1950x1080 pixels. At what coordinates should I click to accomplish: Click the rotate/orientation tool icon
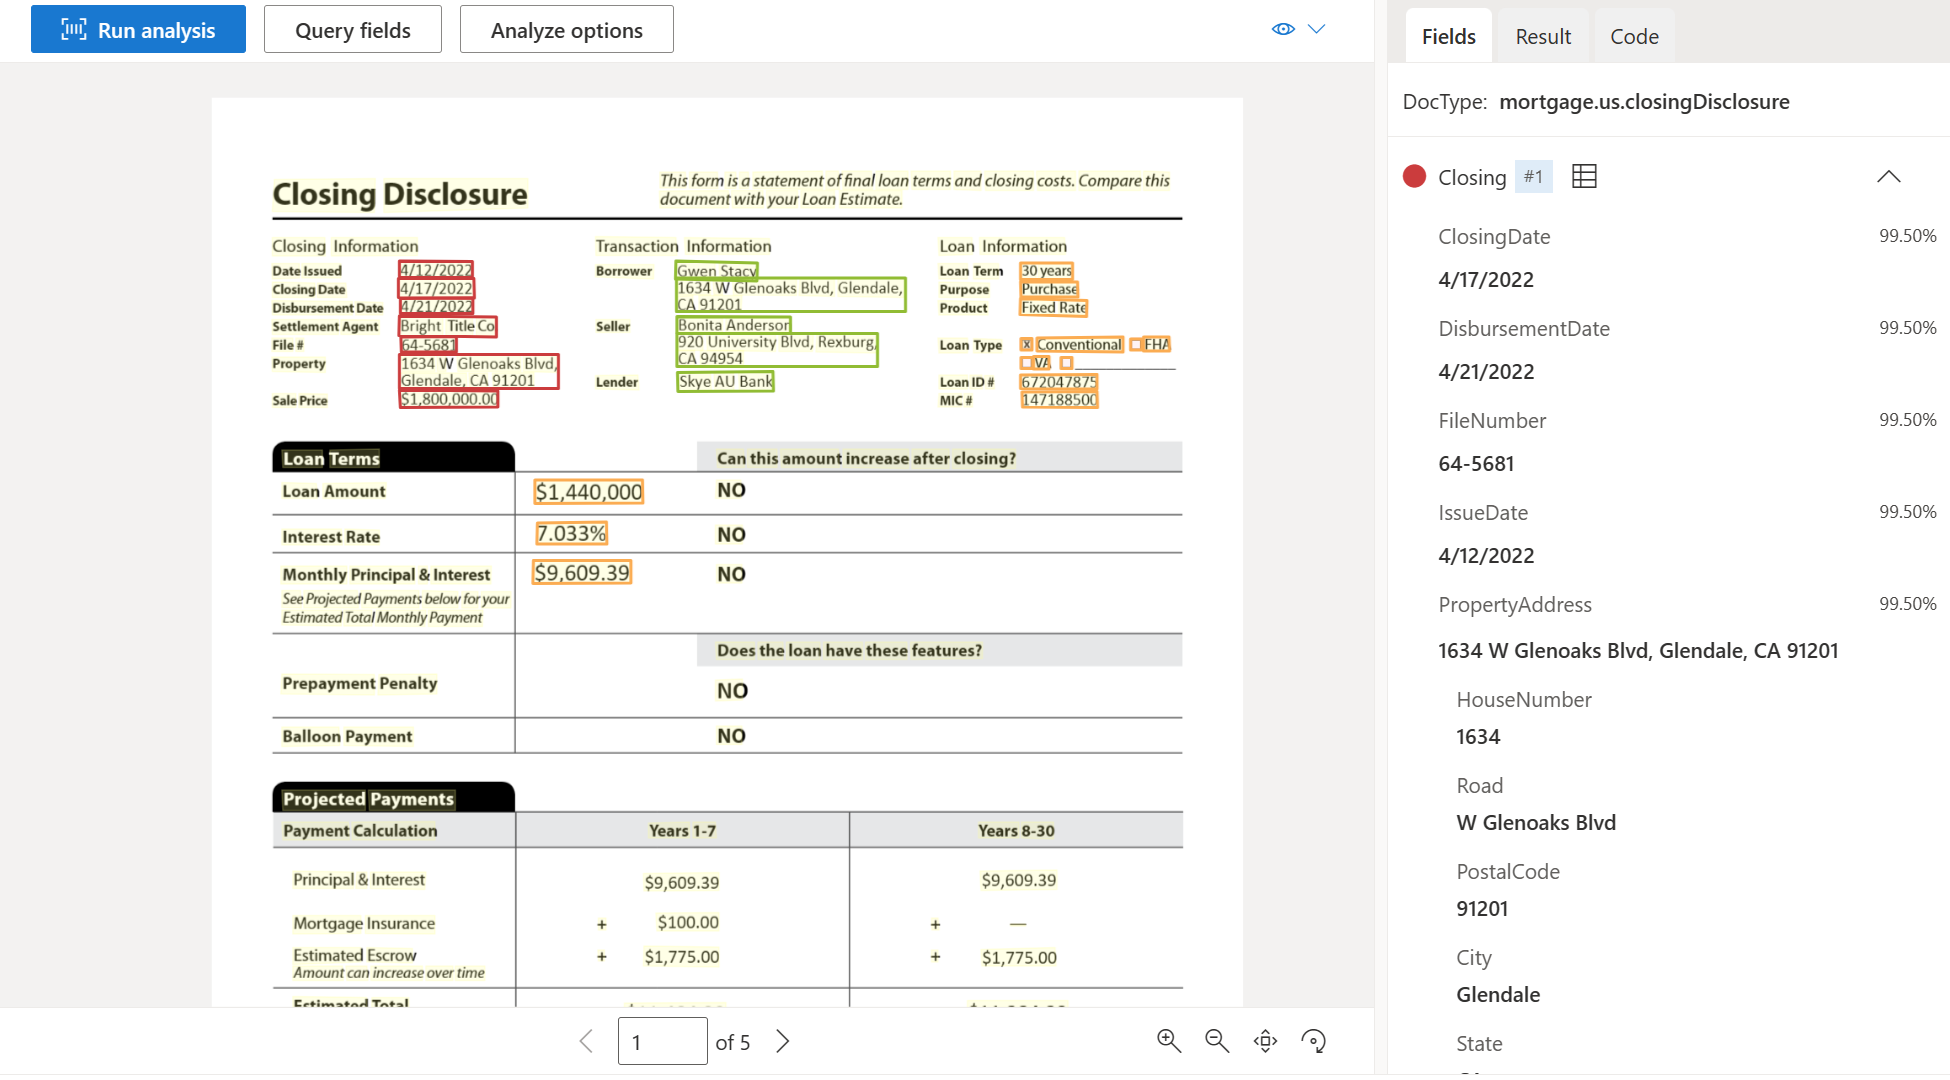[1316, 1041]
